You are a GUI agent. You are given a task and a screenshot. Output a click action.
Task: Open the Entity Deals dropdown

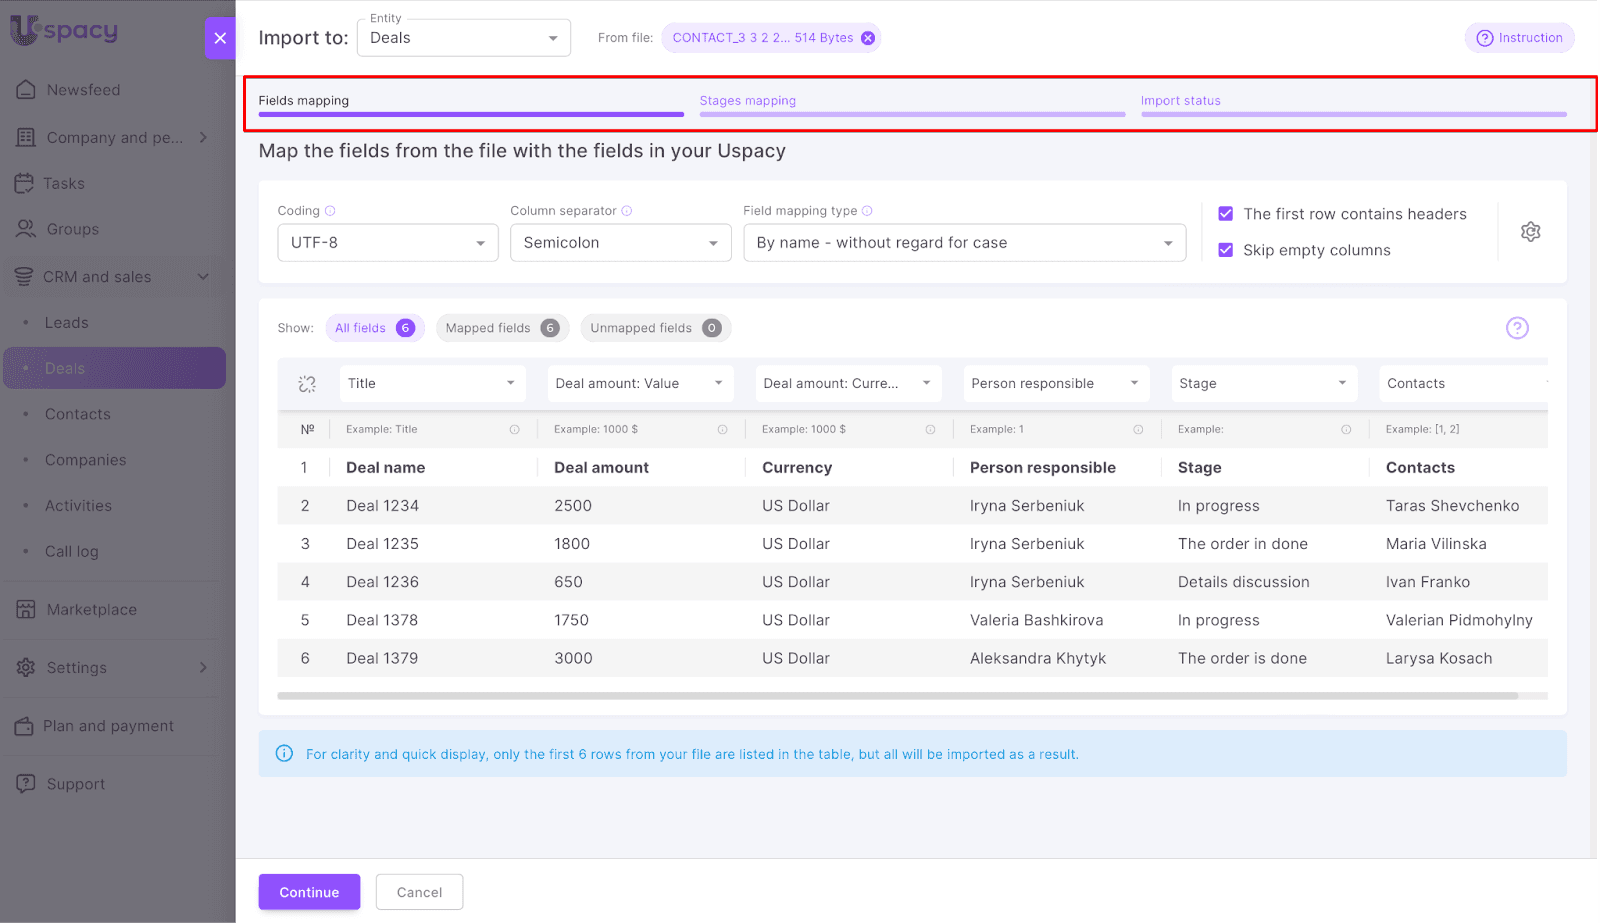pyautogui.click(x=463, y=38)
